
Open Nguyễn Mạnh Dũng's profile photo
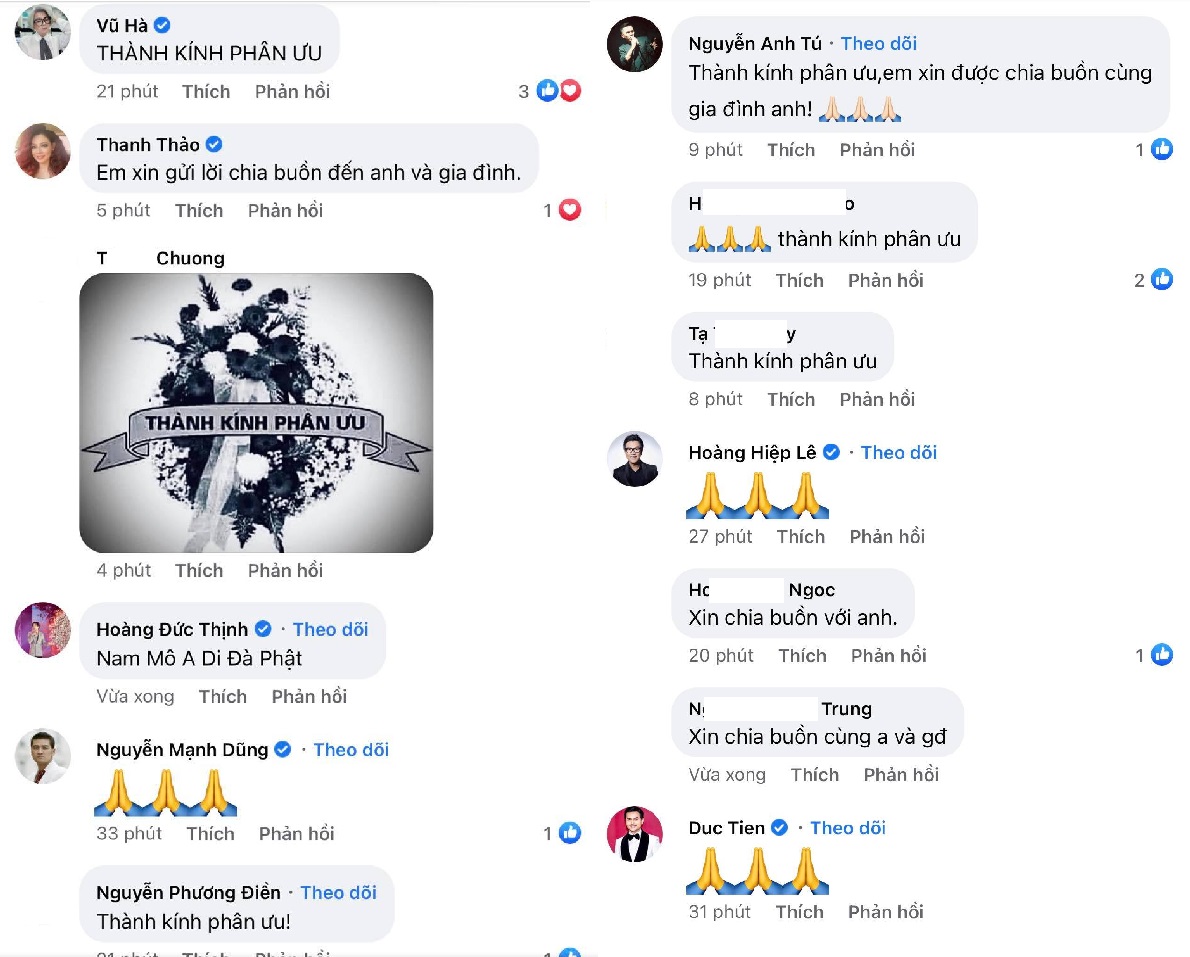click(x=42, y=756)
